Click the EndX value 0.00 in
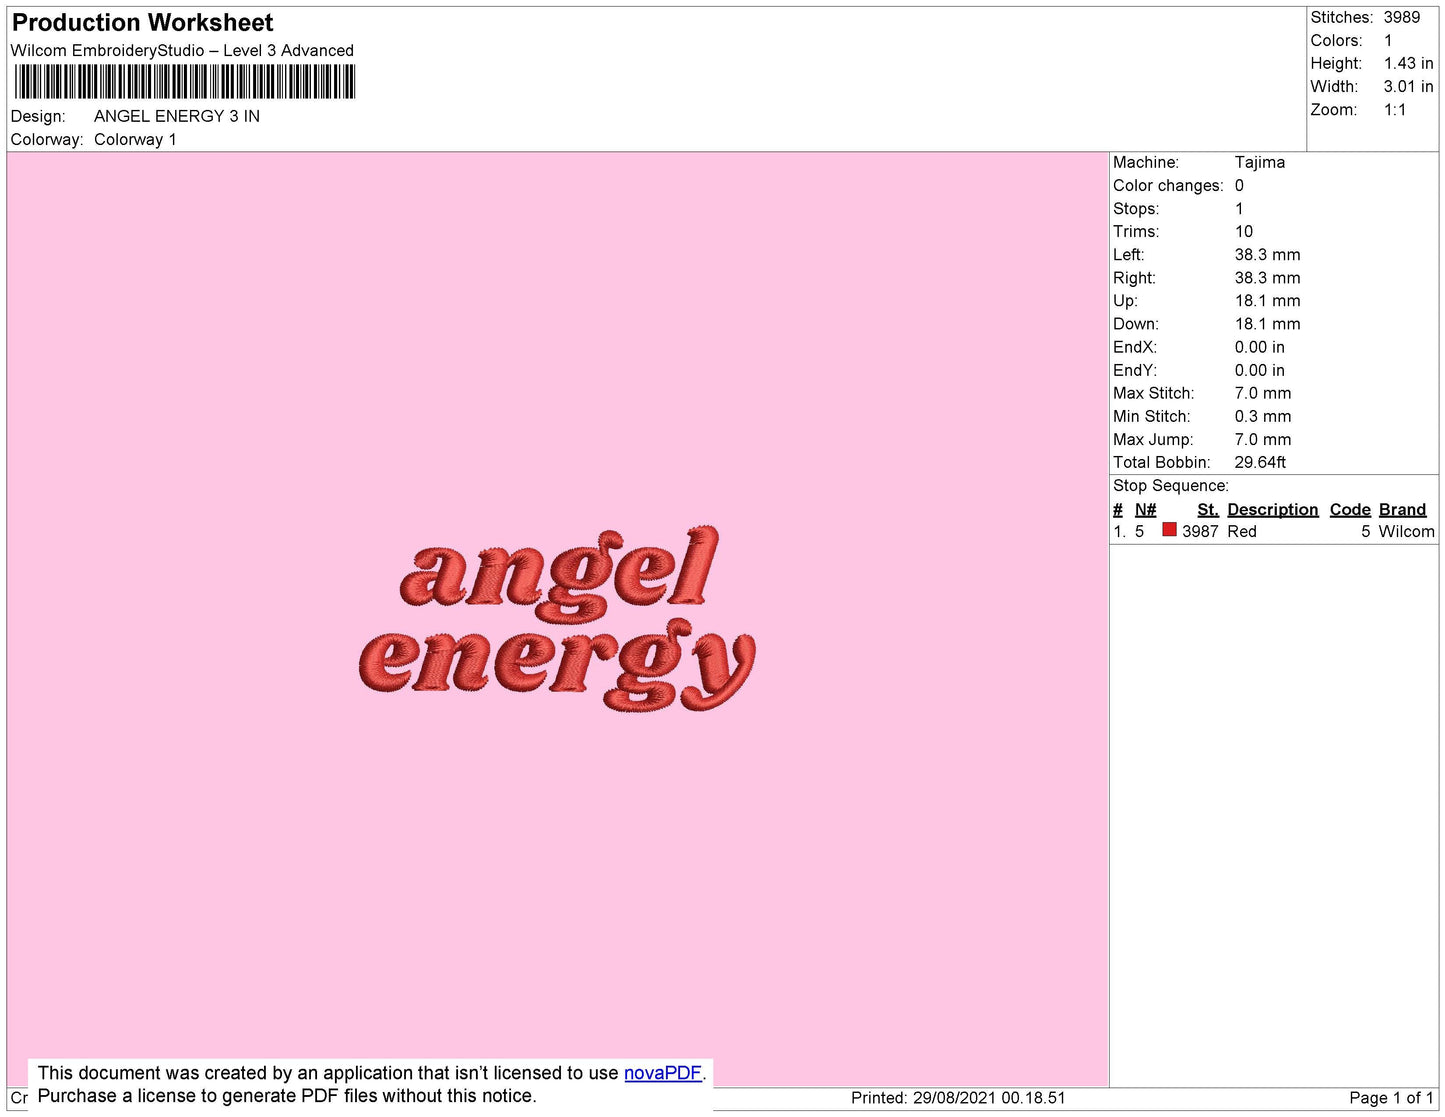 tap(1260, 348)
